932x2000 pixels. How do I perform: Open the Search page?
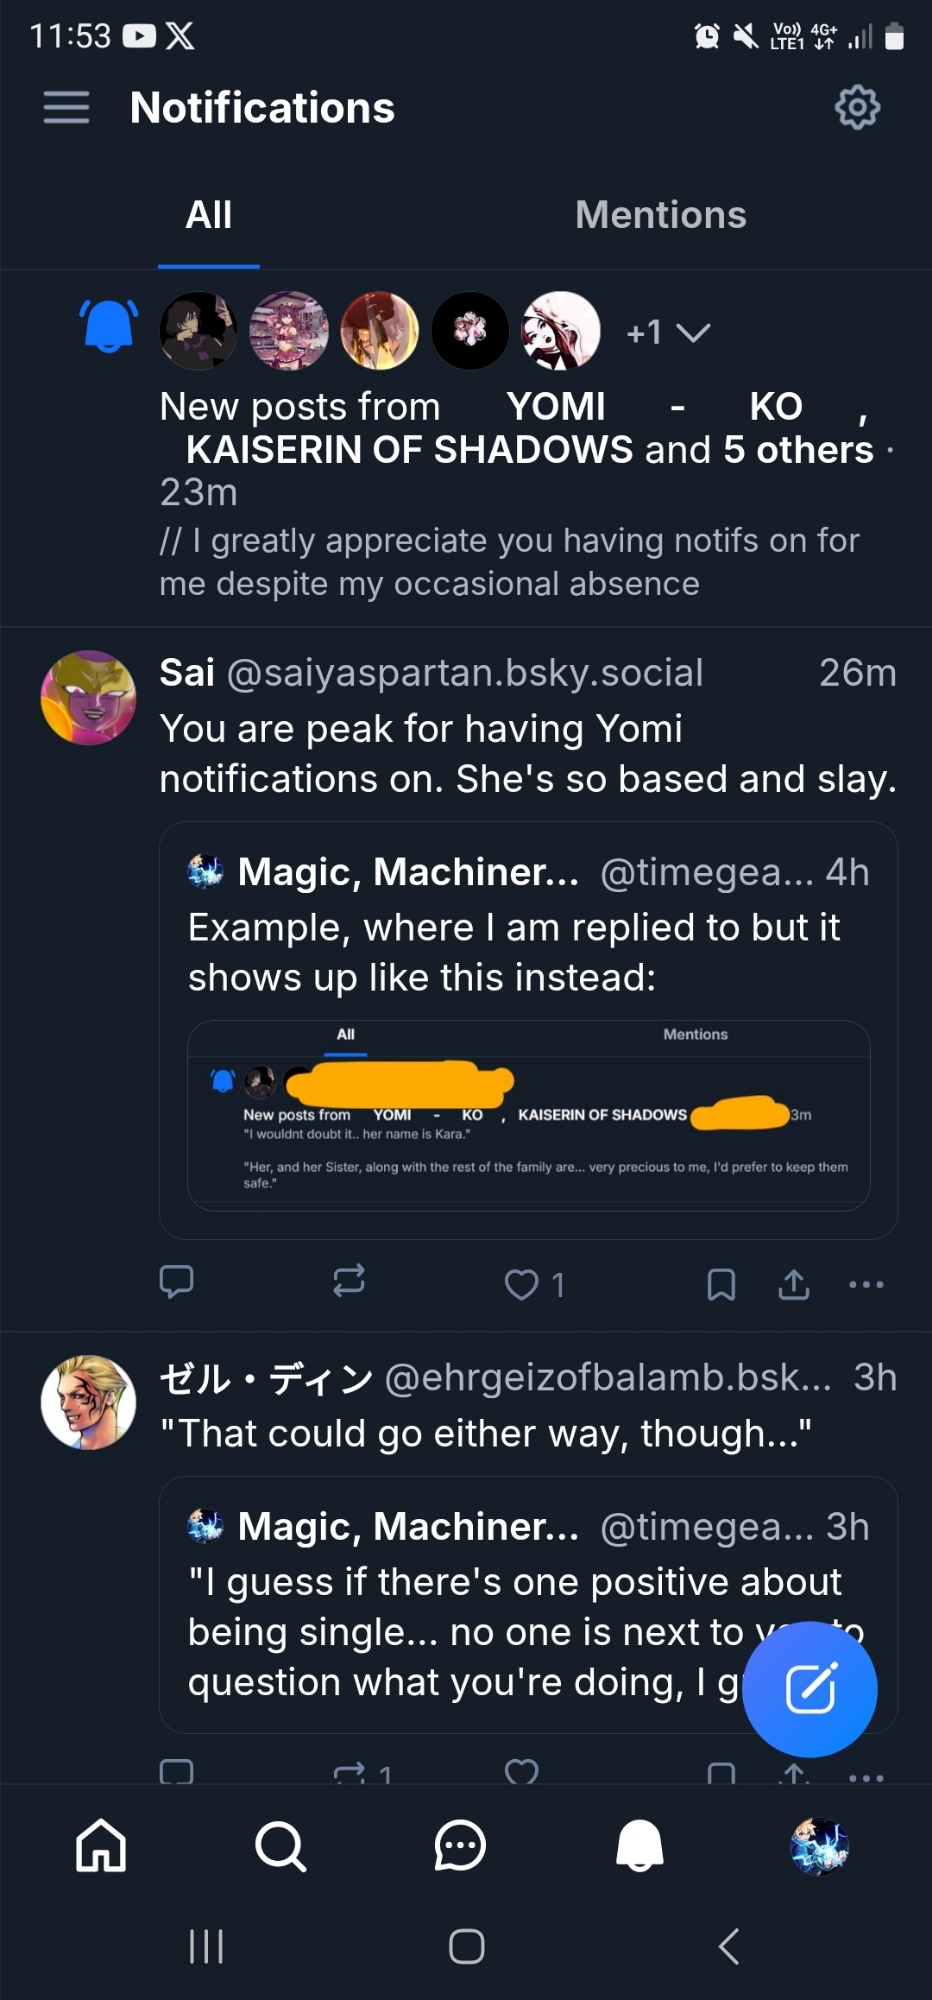(x=280, y=1845)
